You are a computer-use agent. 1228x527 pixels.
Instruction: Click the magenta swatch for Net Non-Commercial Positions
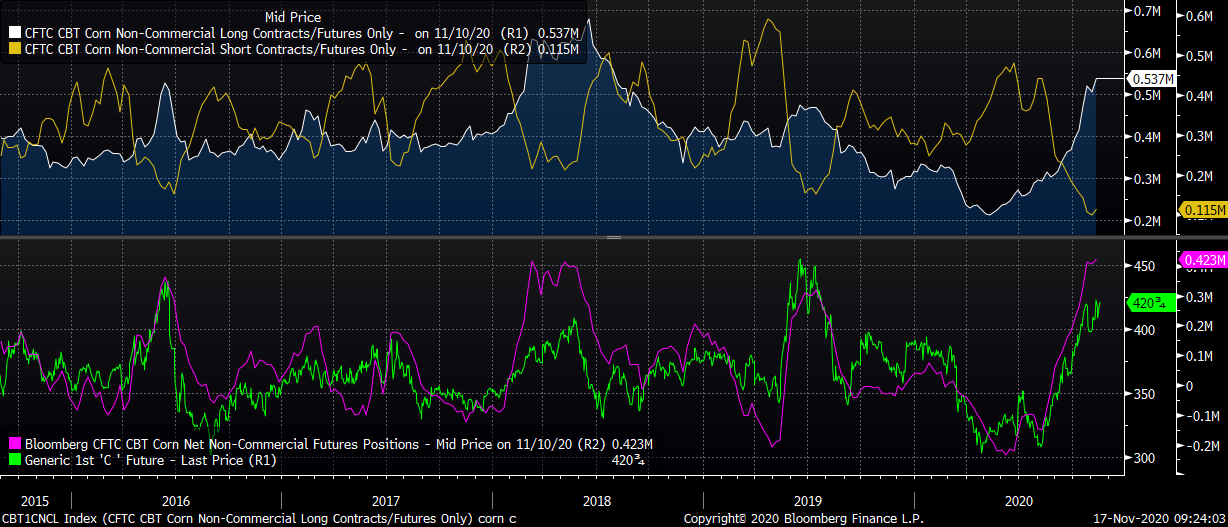point(14,444)
